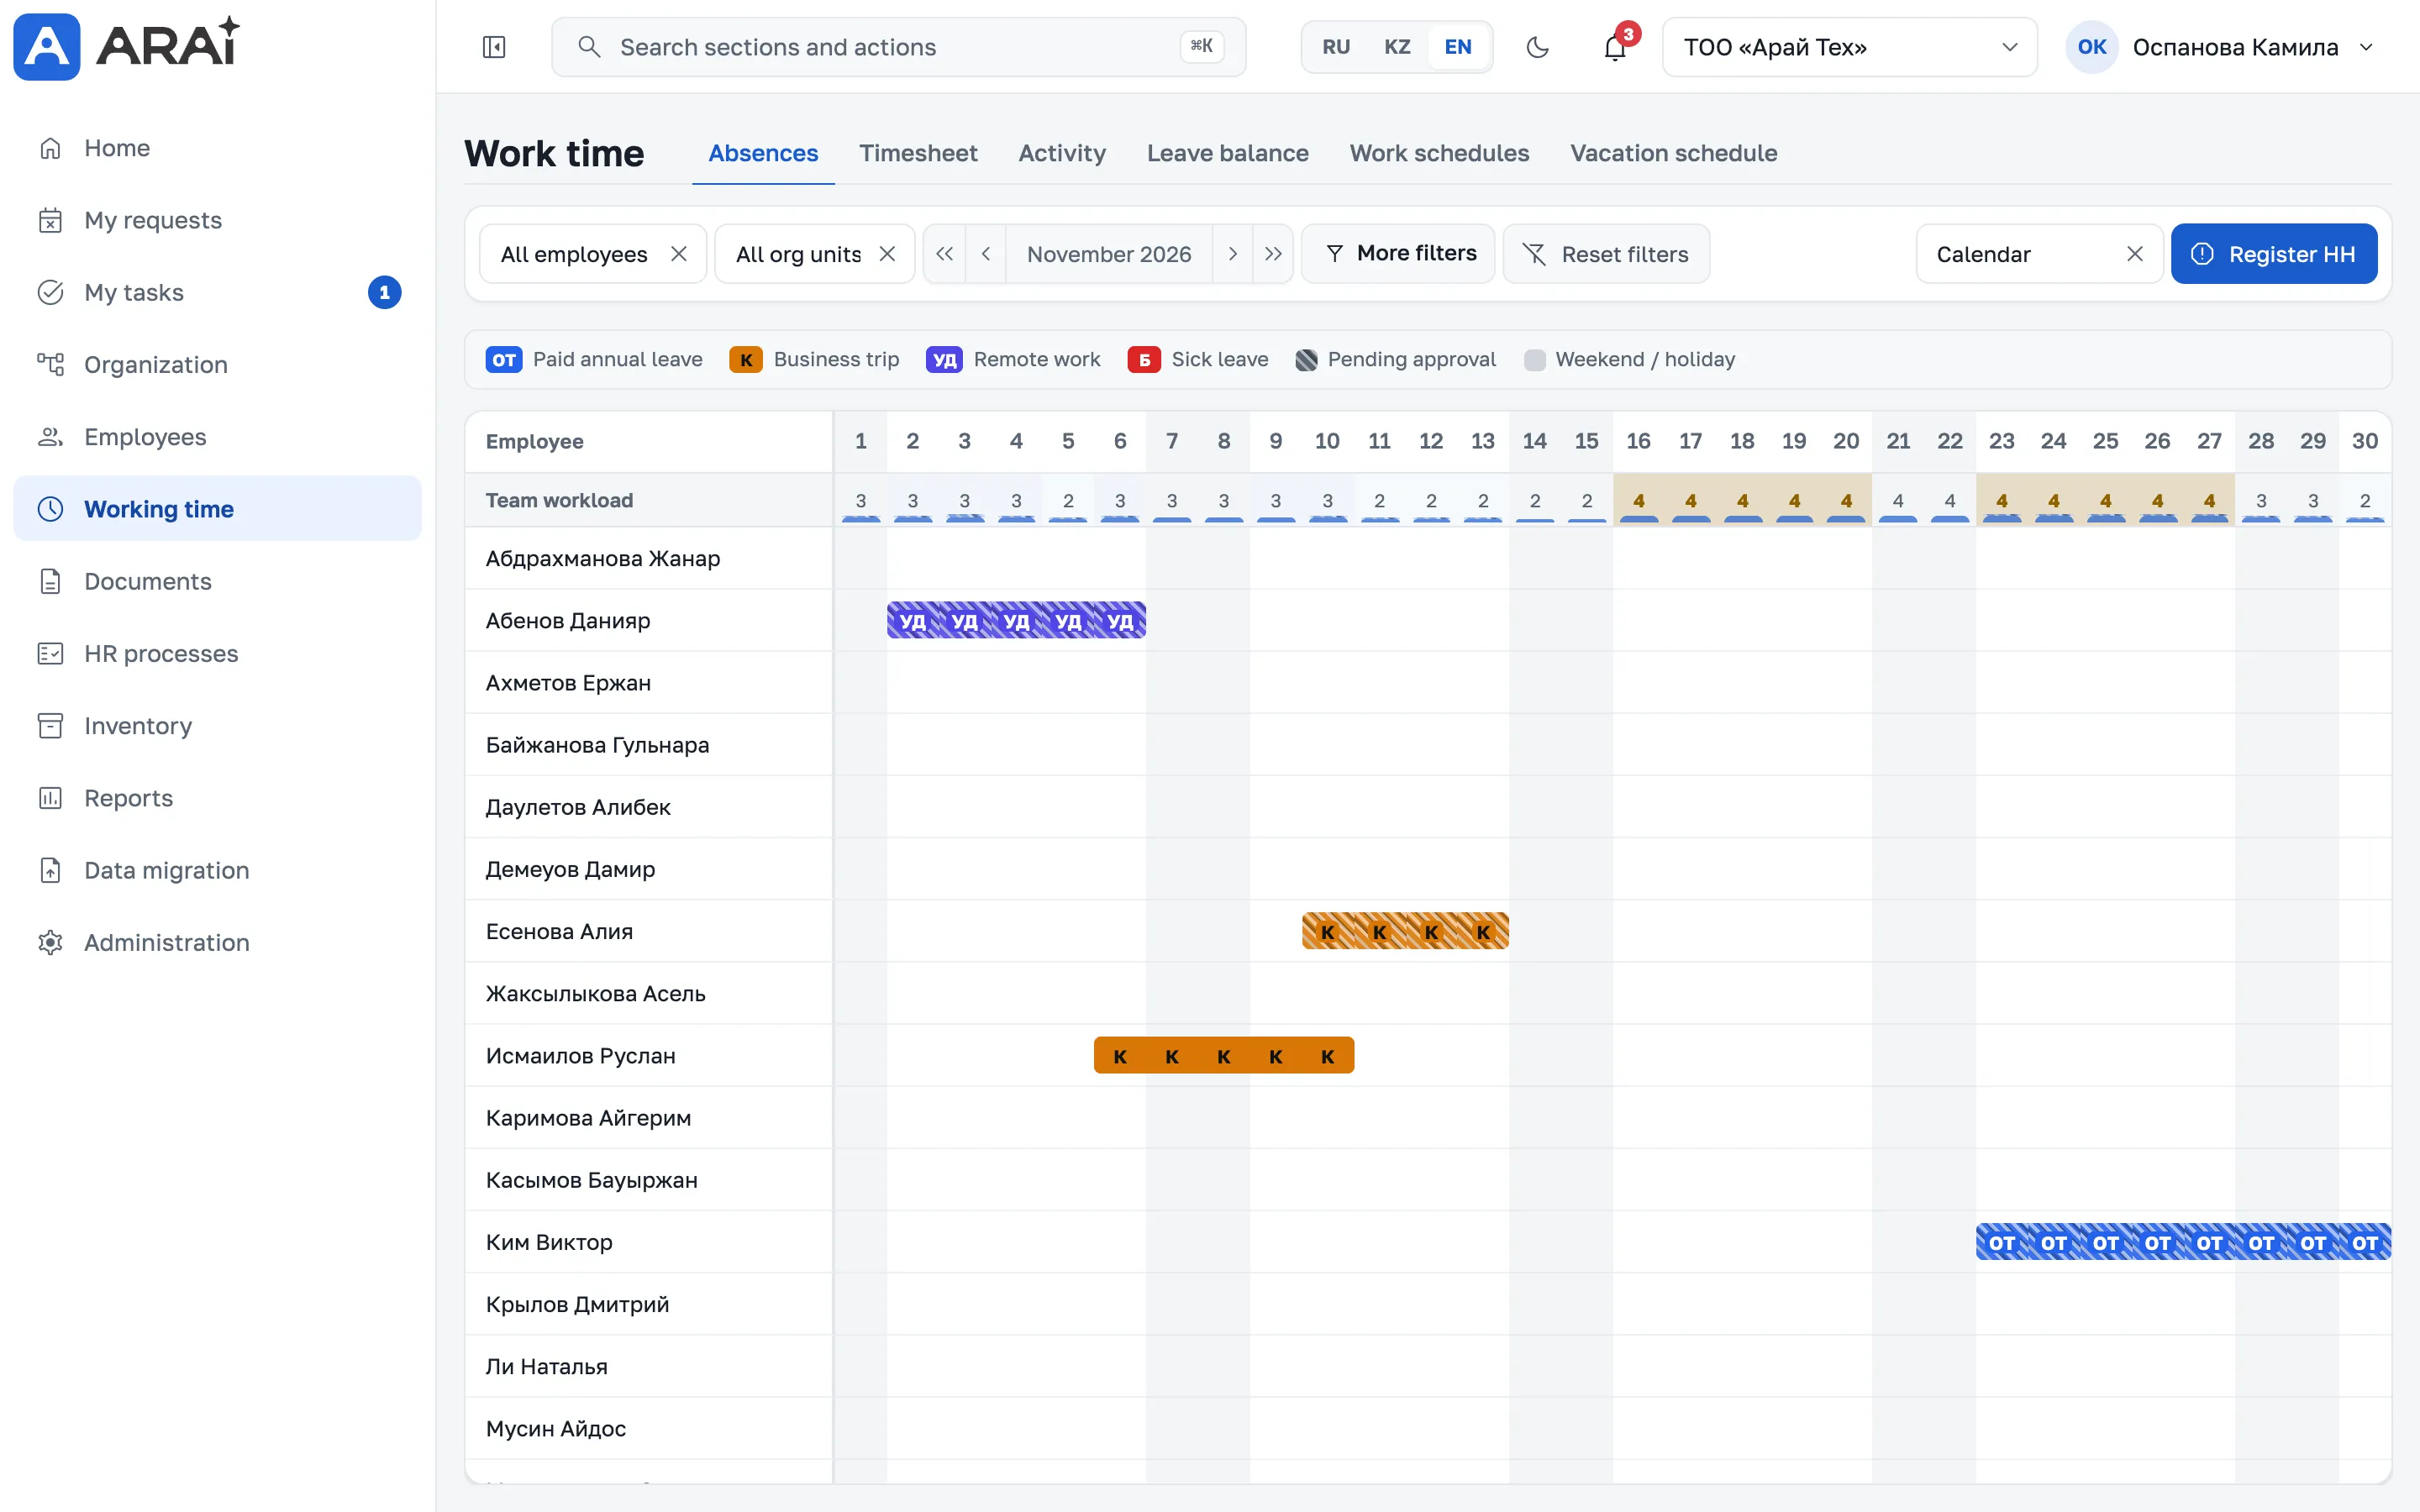
Task: Expand the ТОО «Арай Тех» company dropdown
Action: [x=1849, y=47]
